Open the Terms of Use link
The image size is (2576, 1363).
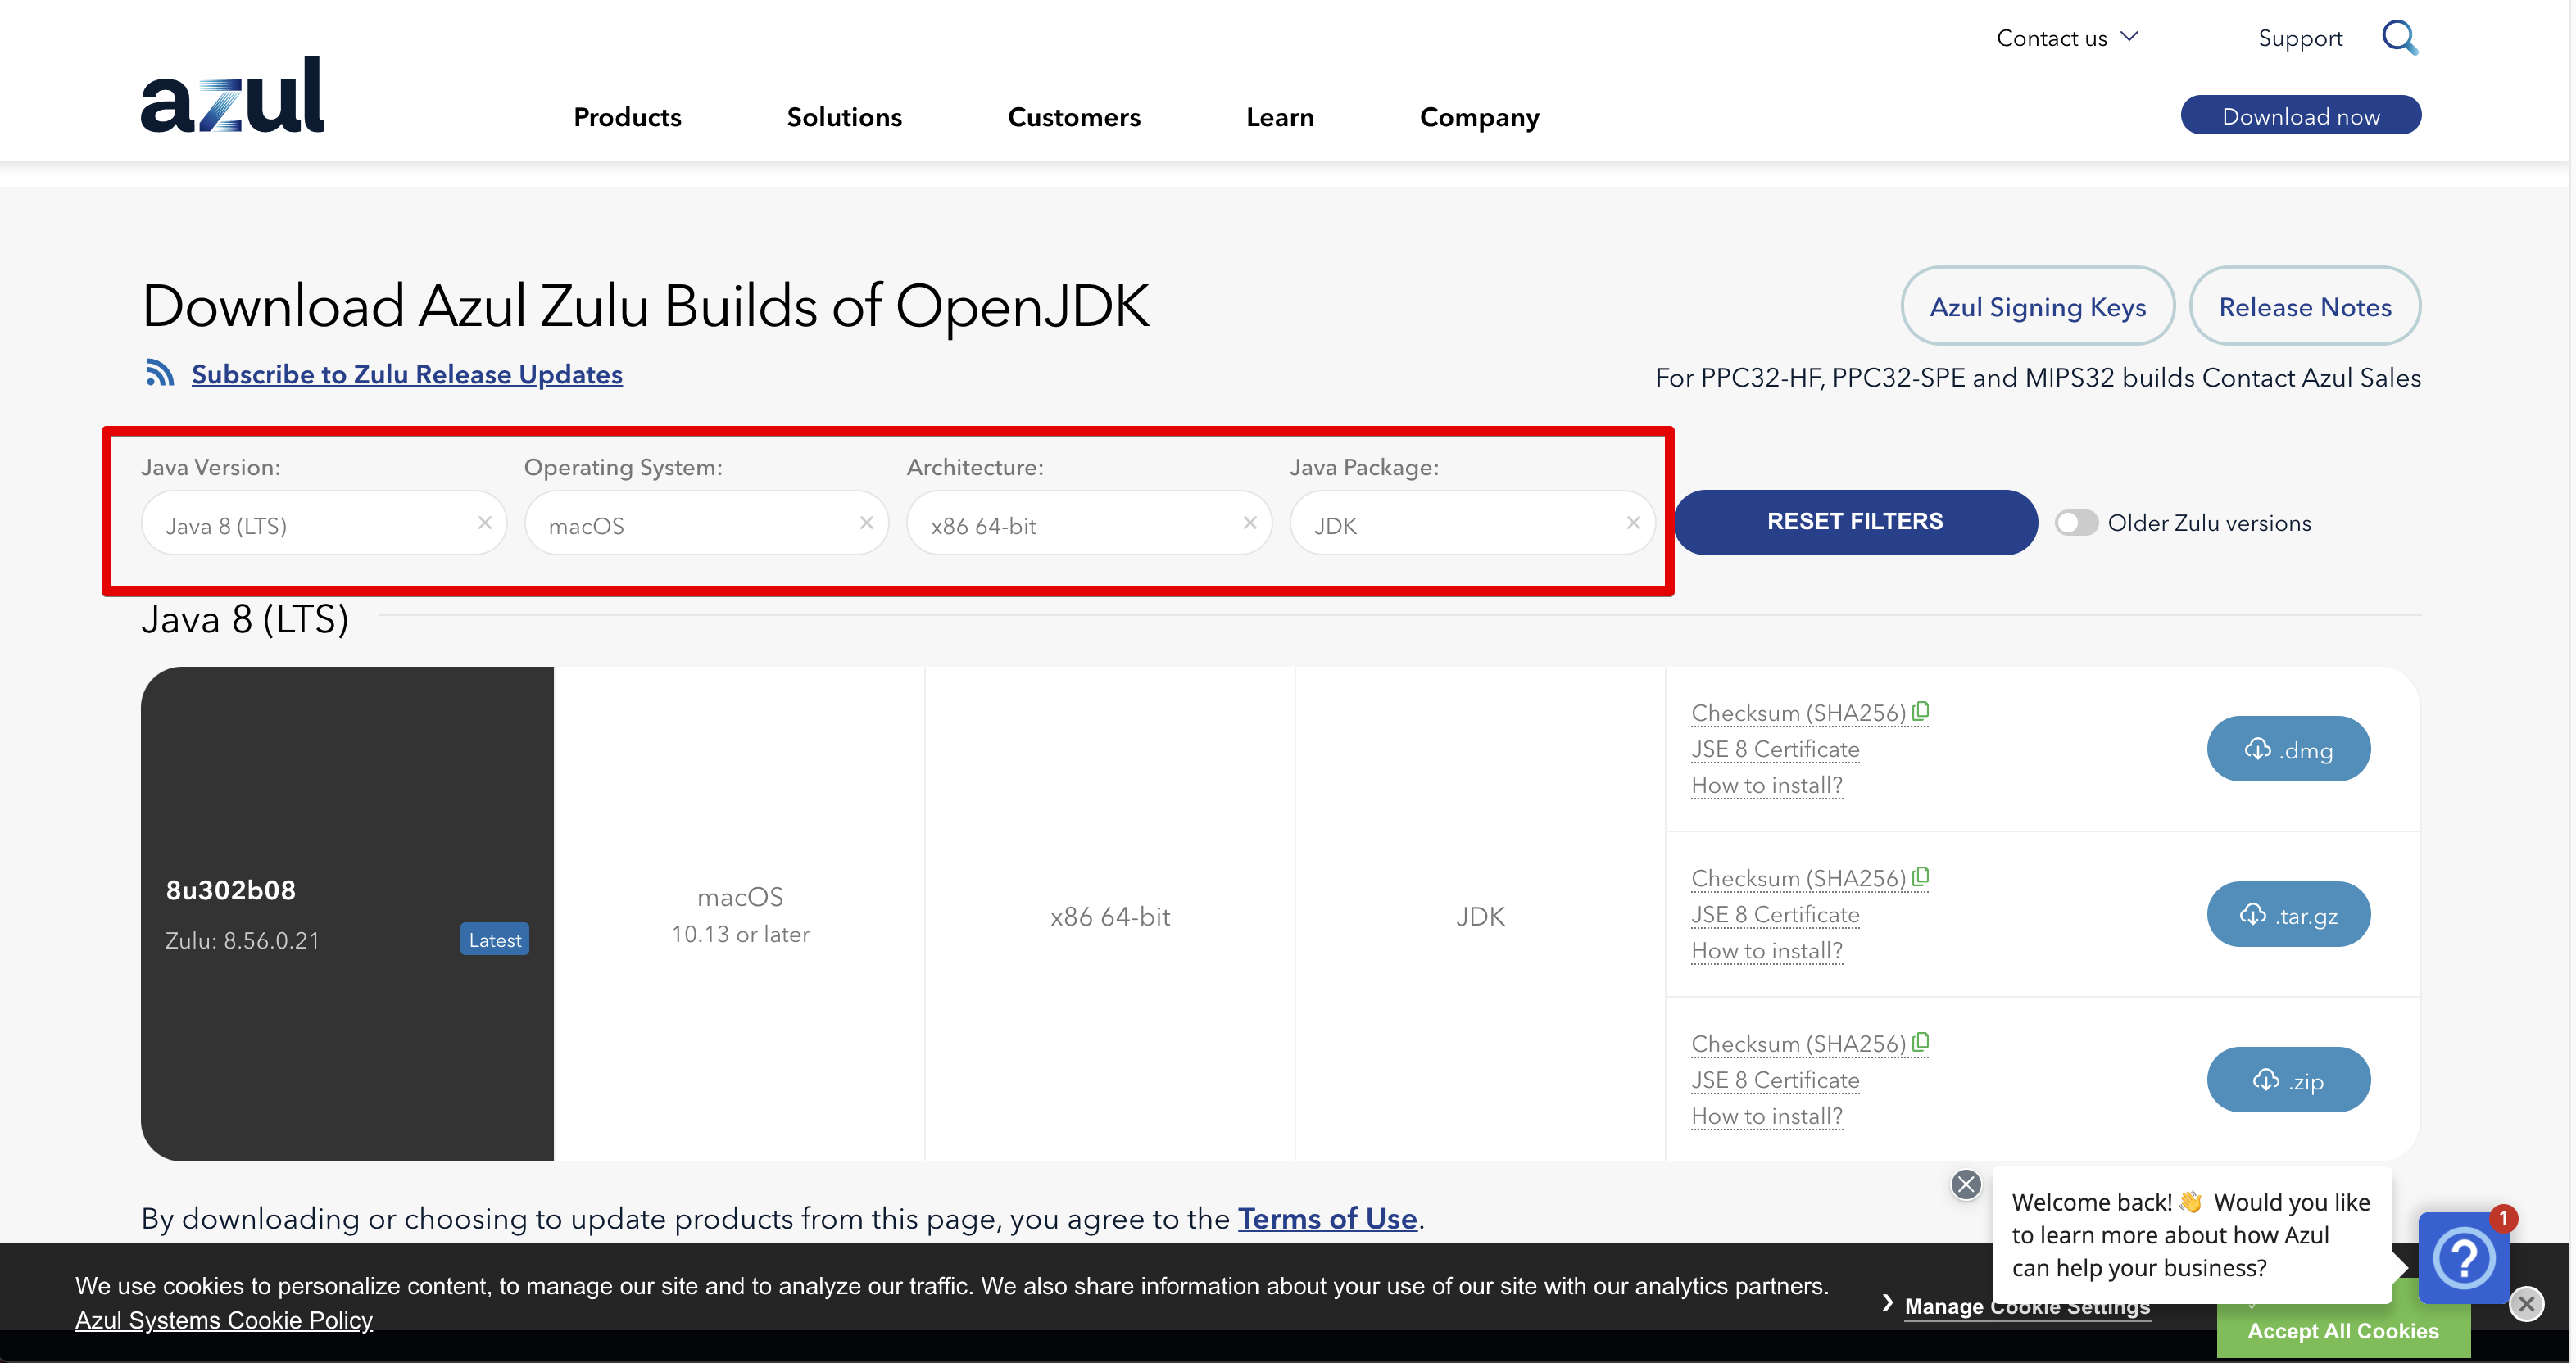pos(1327,1218)
